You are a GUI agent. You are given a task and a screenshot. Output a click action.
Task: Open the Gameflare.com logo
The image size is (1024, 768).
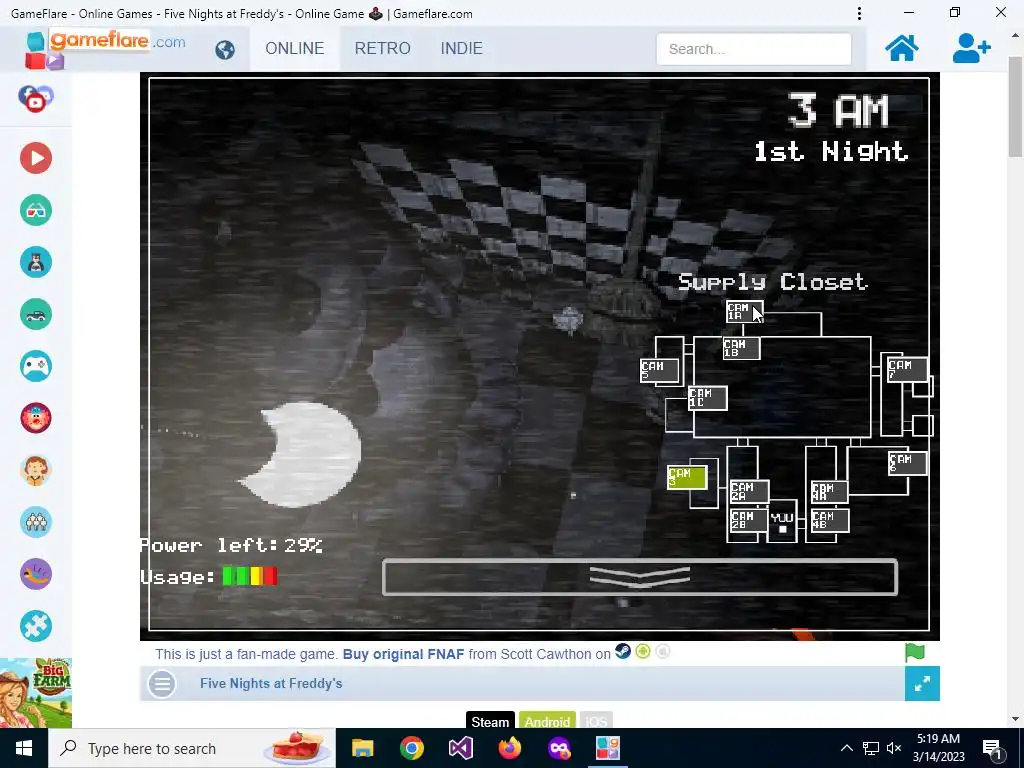[x=104, y=48]
